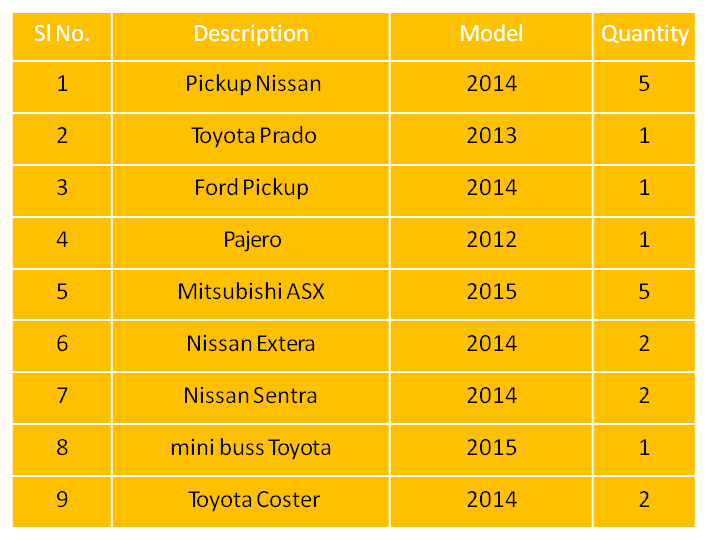Select Mitsubishi ASX's 2015 model cell

[491, 295]
